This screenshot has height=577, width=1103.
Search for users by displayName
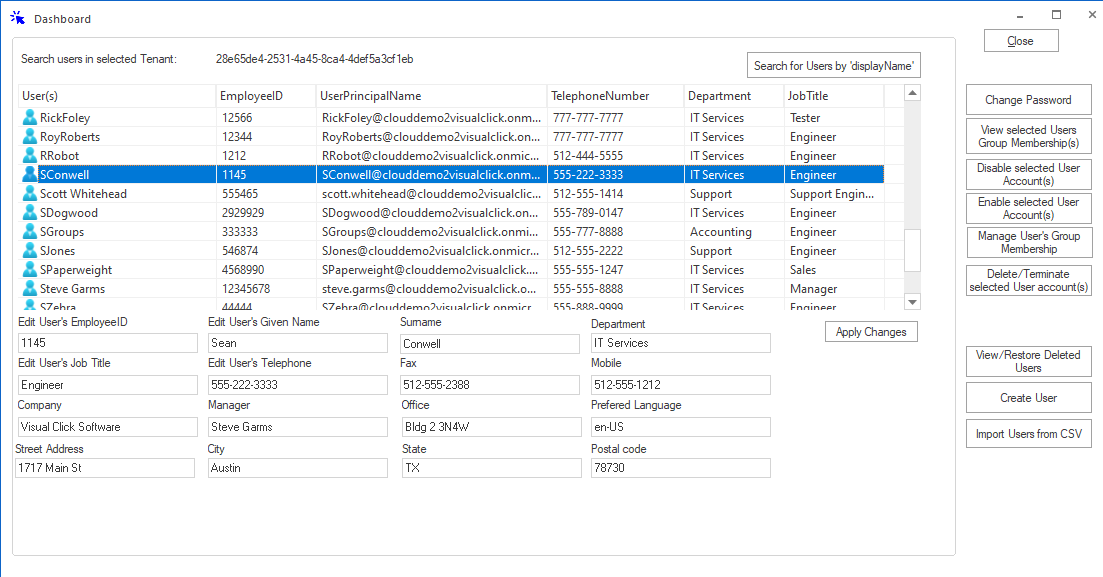833,64
